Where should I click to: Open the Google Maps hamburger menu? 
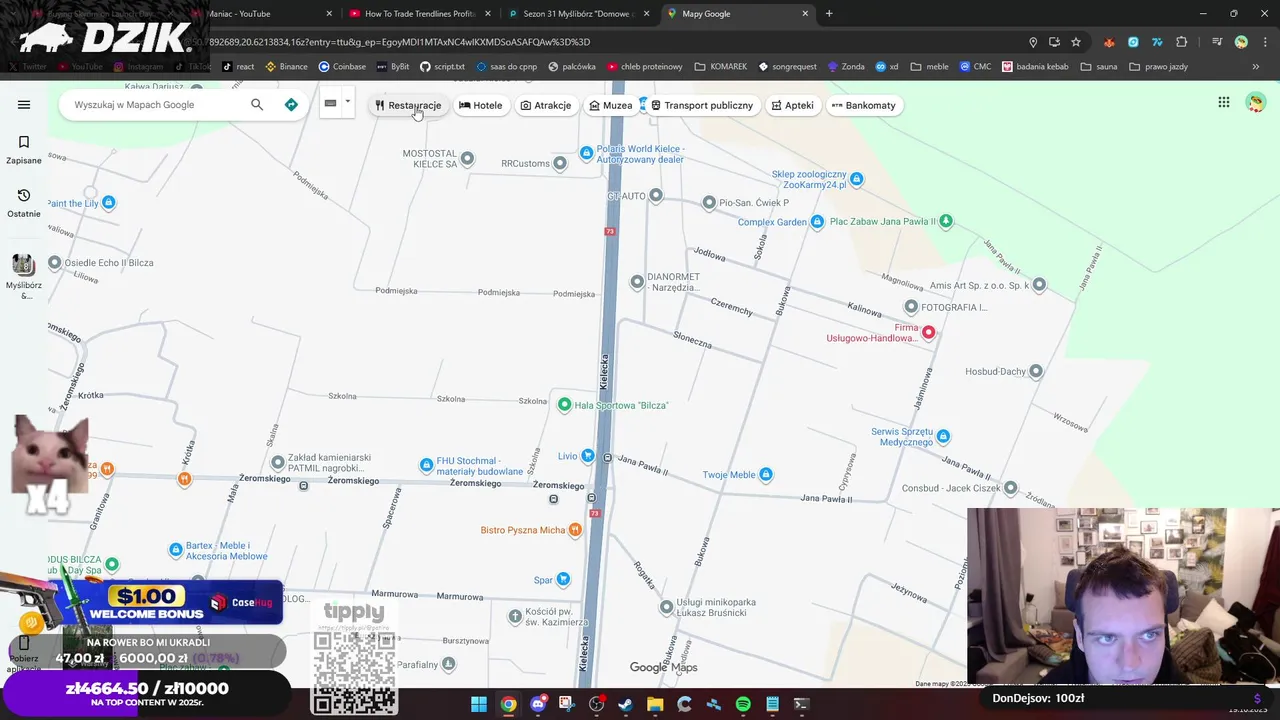(24, 105)
